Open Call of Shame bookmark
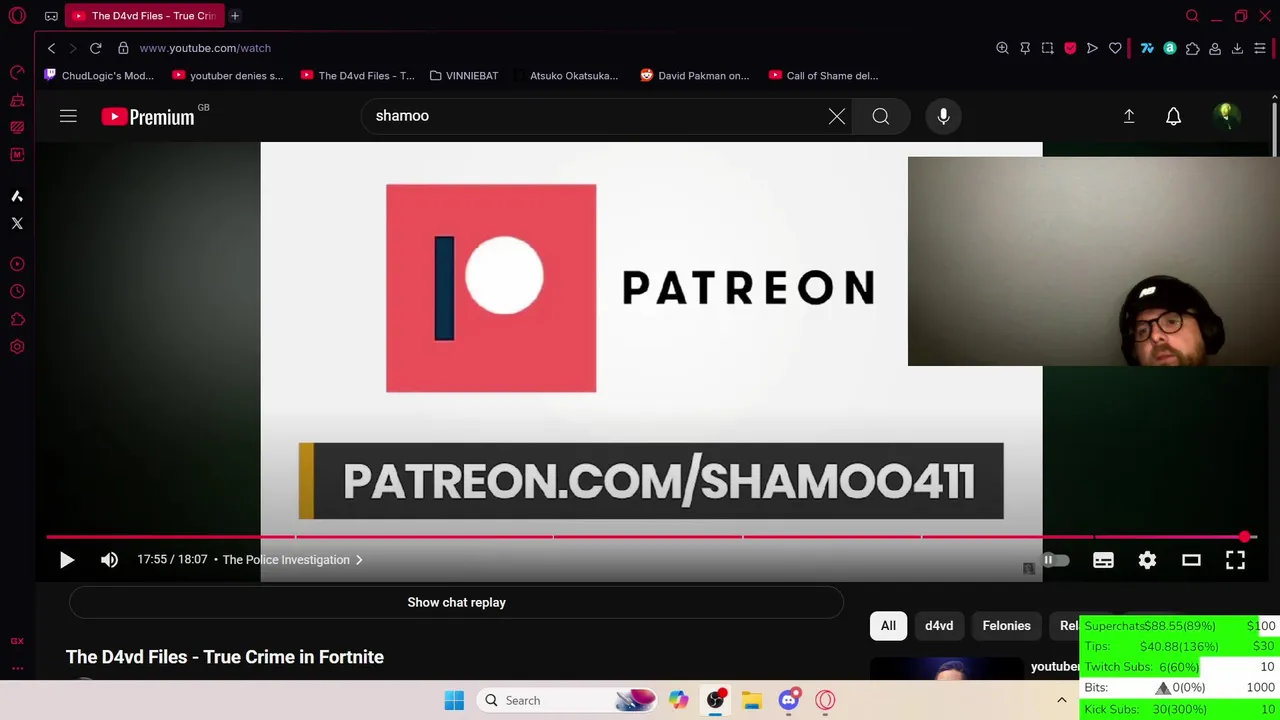The image size is (1280, 720). 824,76
